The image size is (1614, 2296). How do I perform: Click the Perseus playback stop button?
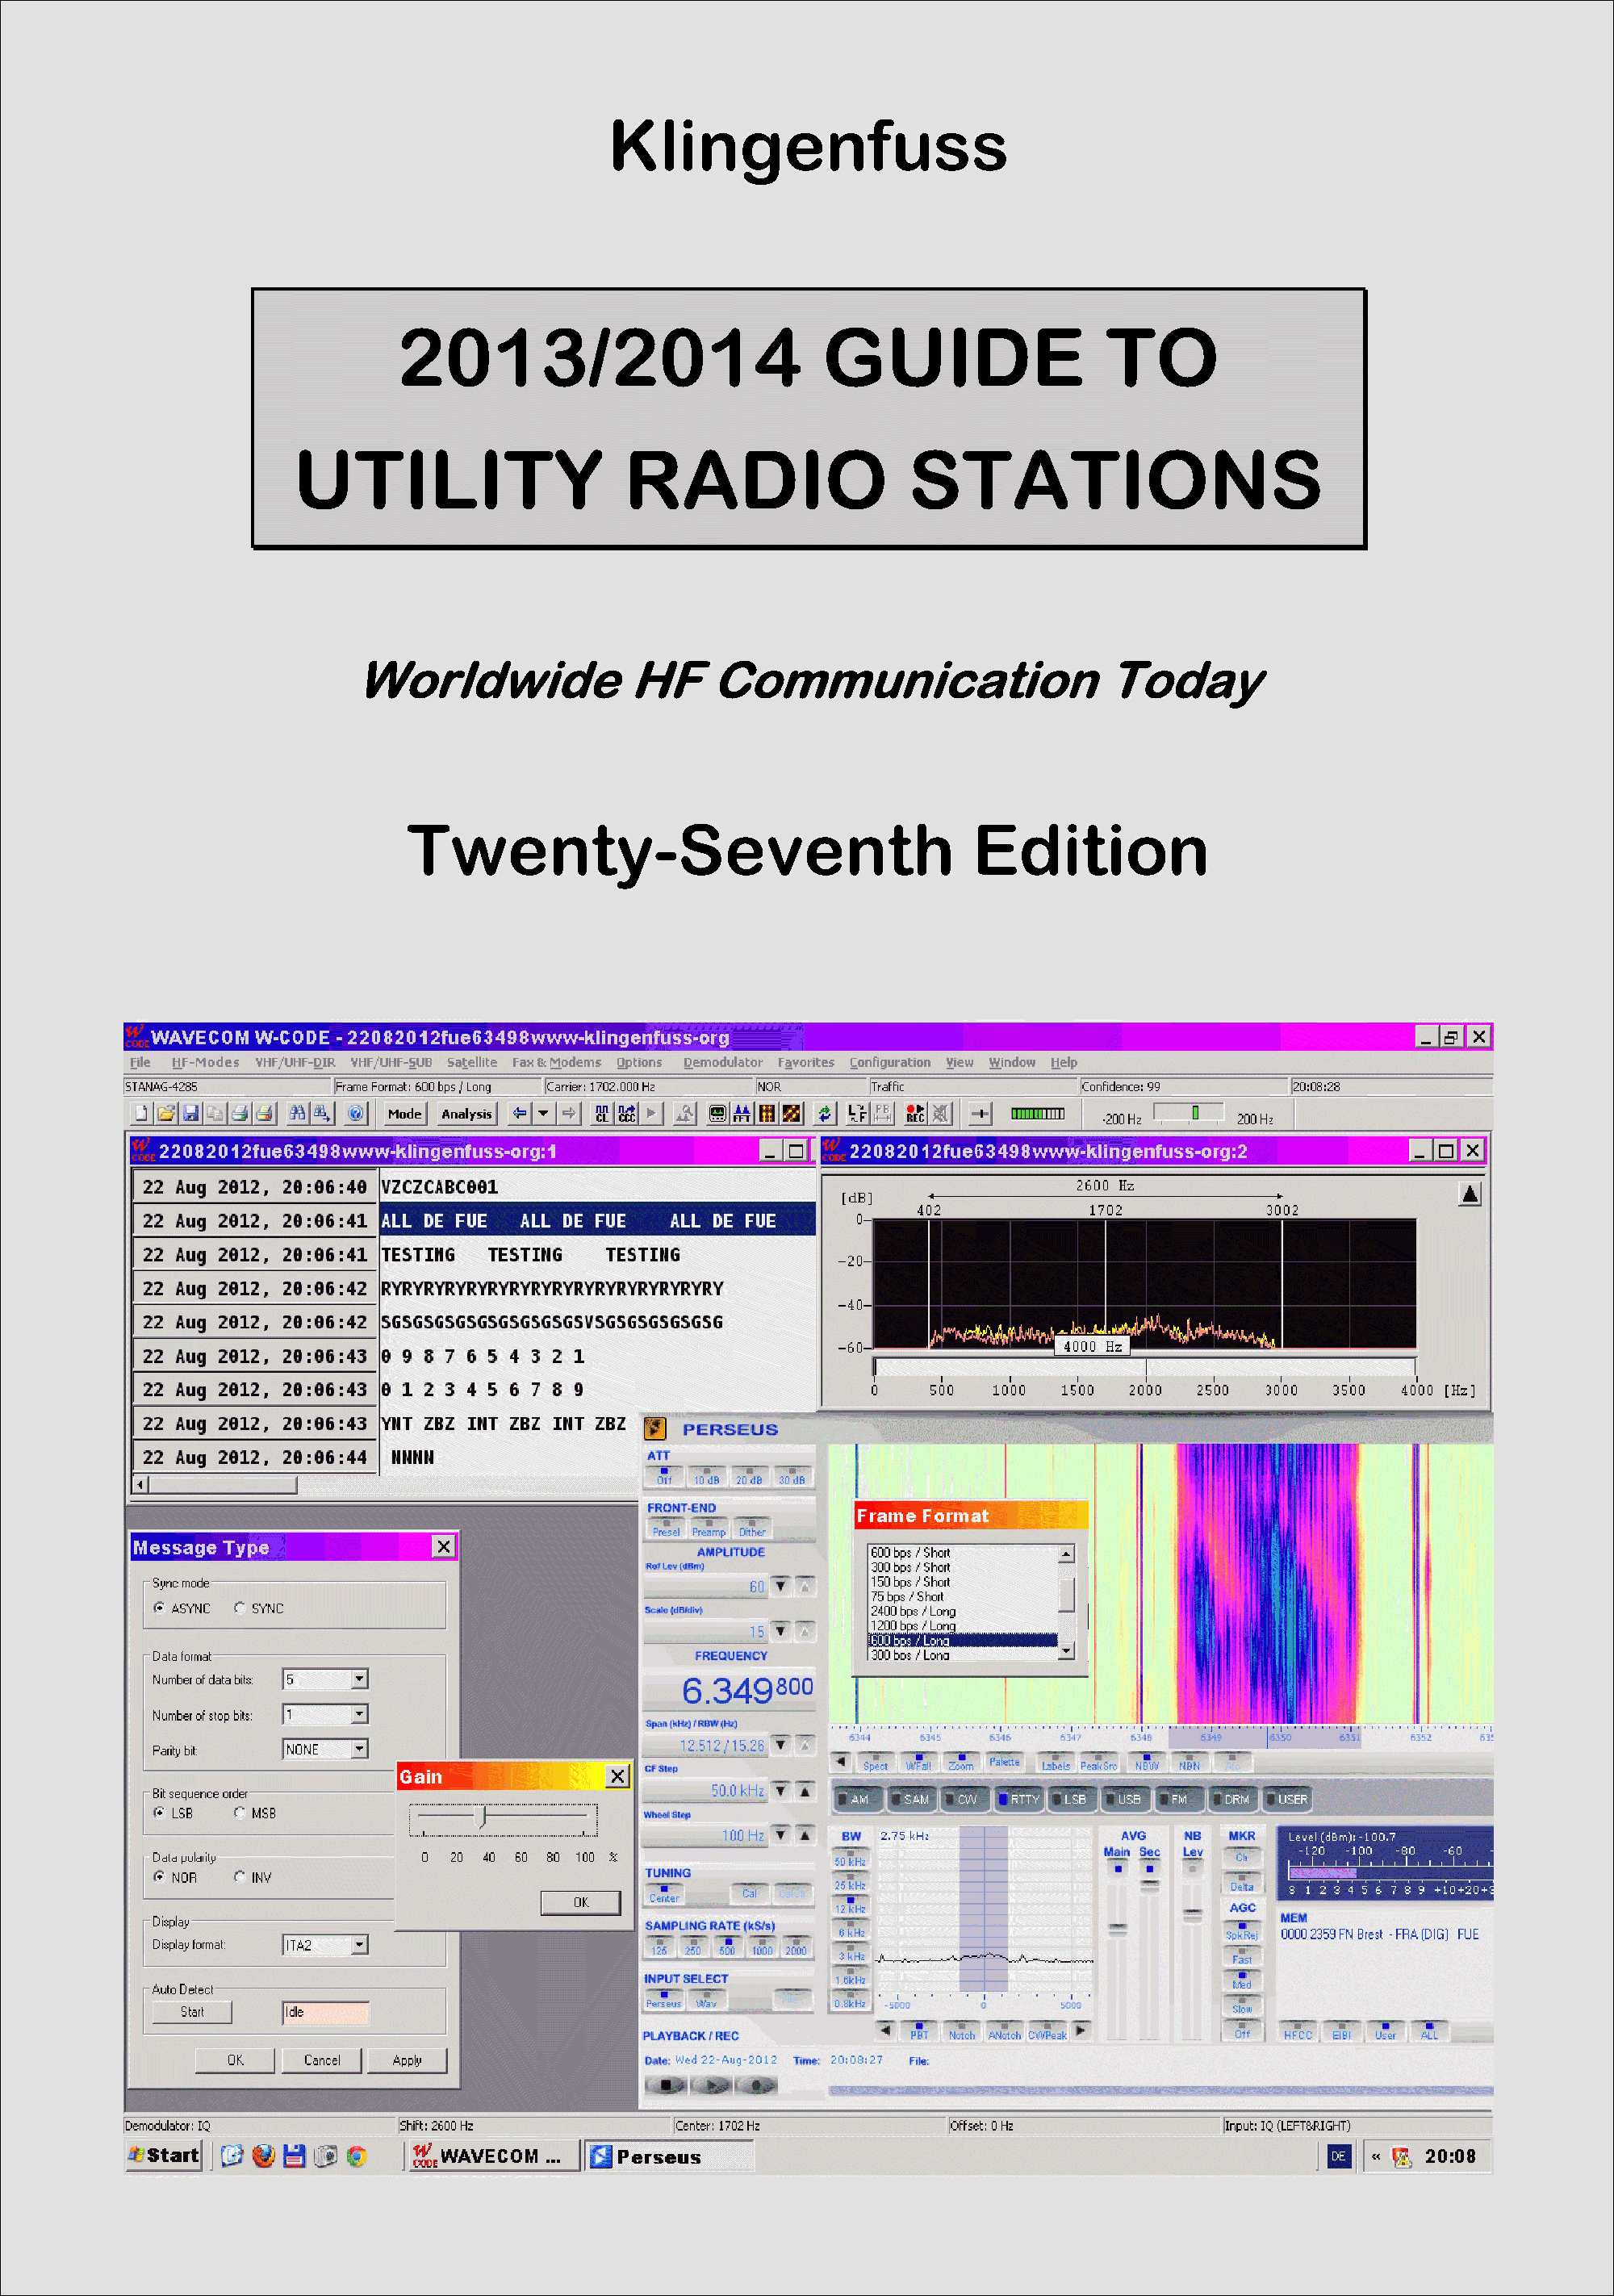tap(666, 2084)
